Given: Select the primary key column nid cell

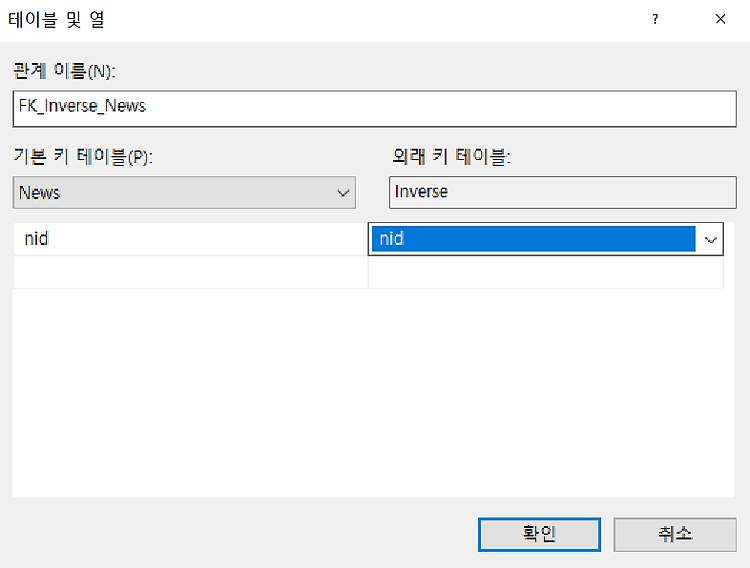Looking at the screenshot, I should pos(190,239).
